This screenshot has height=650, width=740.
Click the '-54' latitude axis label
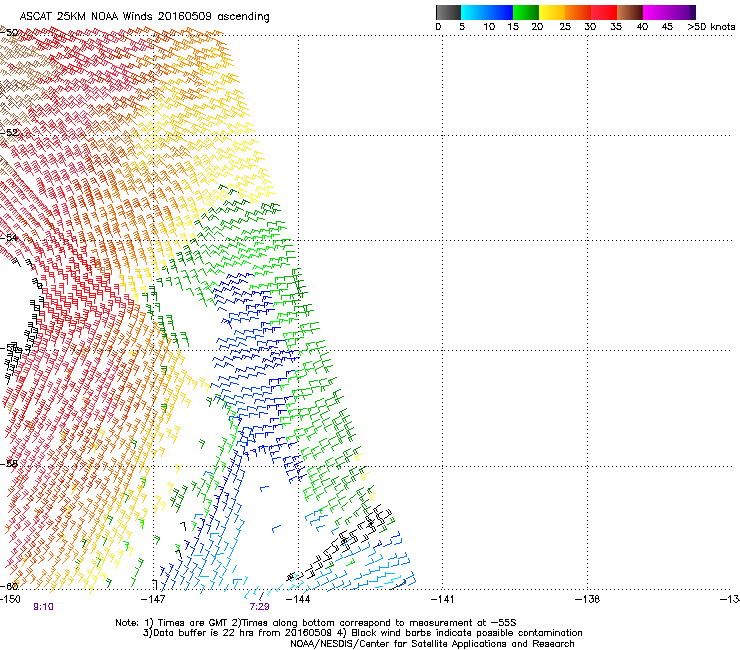(9, 237)
